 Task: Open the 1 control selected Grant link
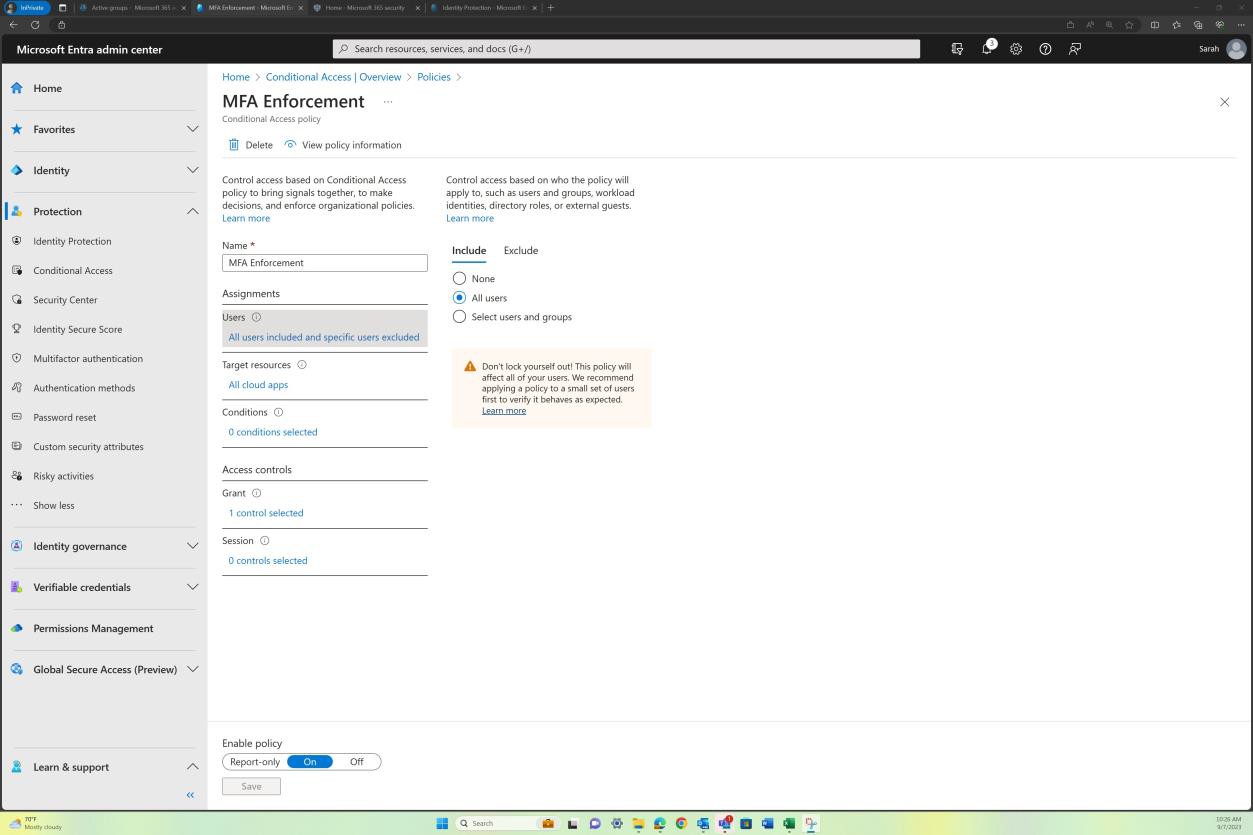pyautogui.click(x=265, y=512)
